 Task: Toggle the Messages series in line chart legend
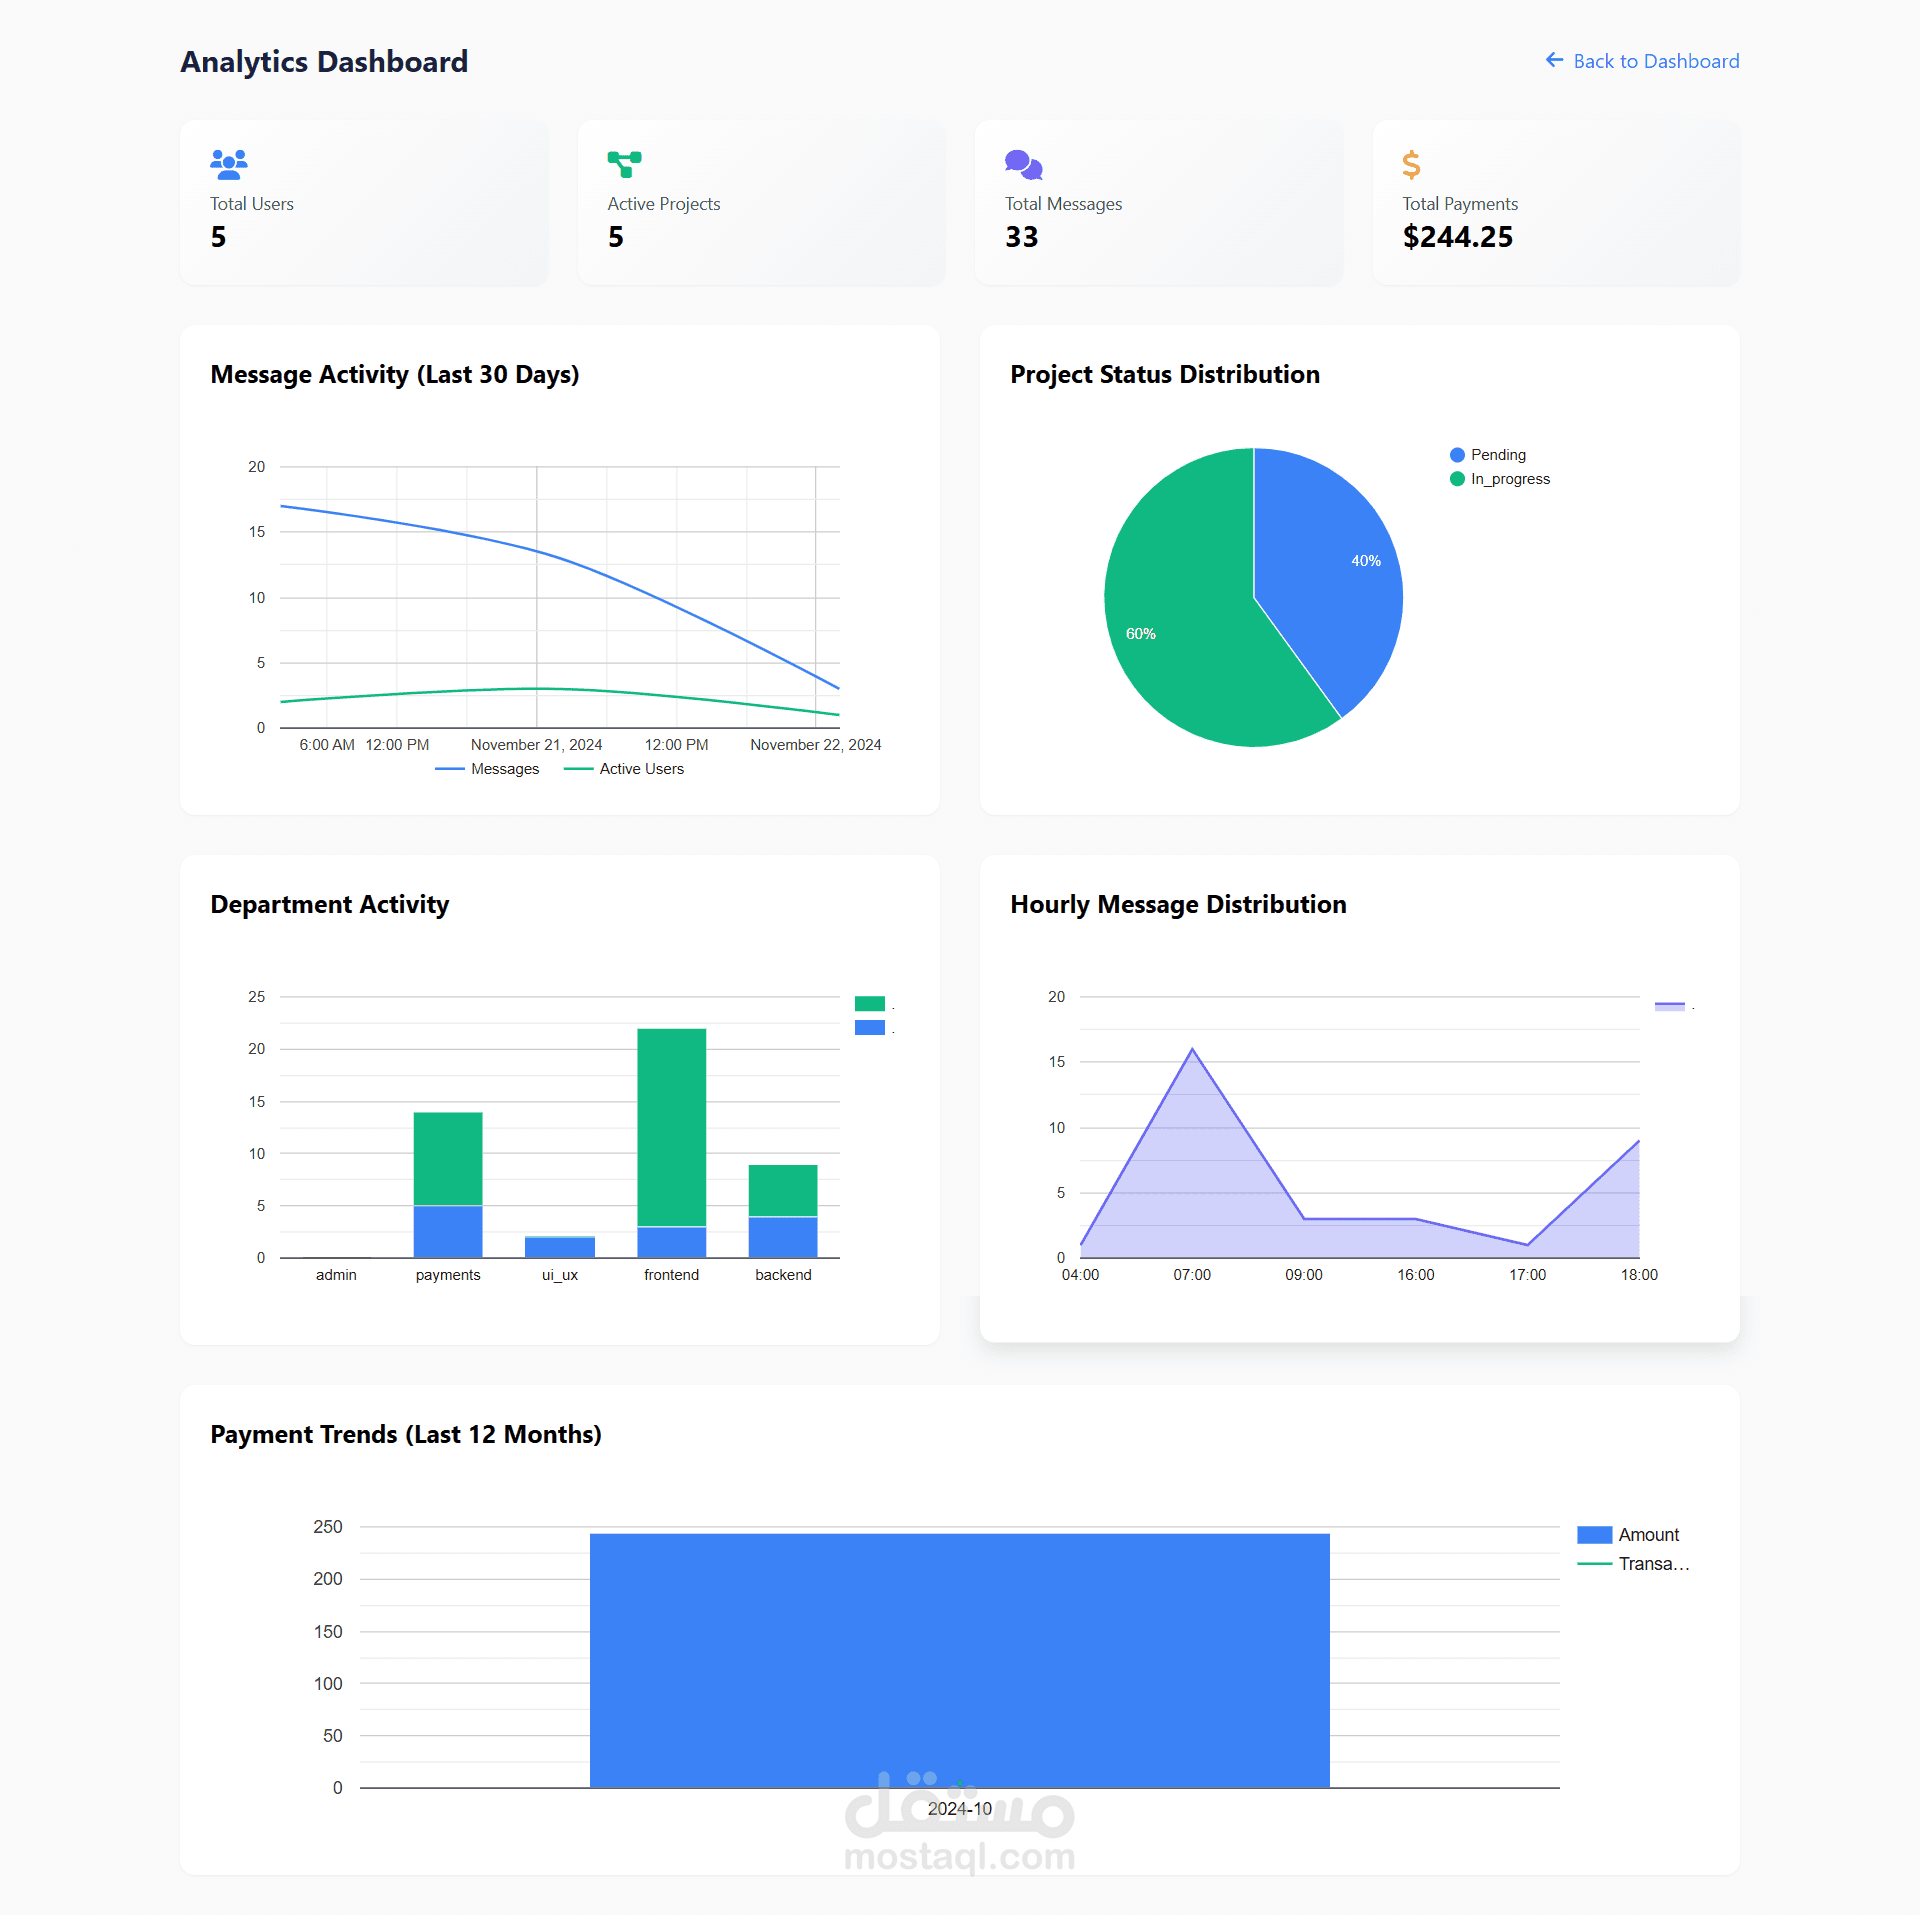503,769
